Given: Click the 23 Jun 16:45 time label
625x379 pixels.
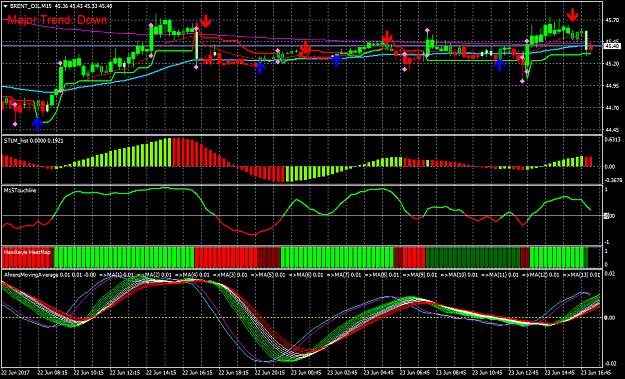Looking at the screenshot, I should (597, 373).
